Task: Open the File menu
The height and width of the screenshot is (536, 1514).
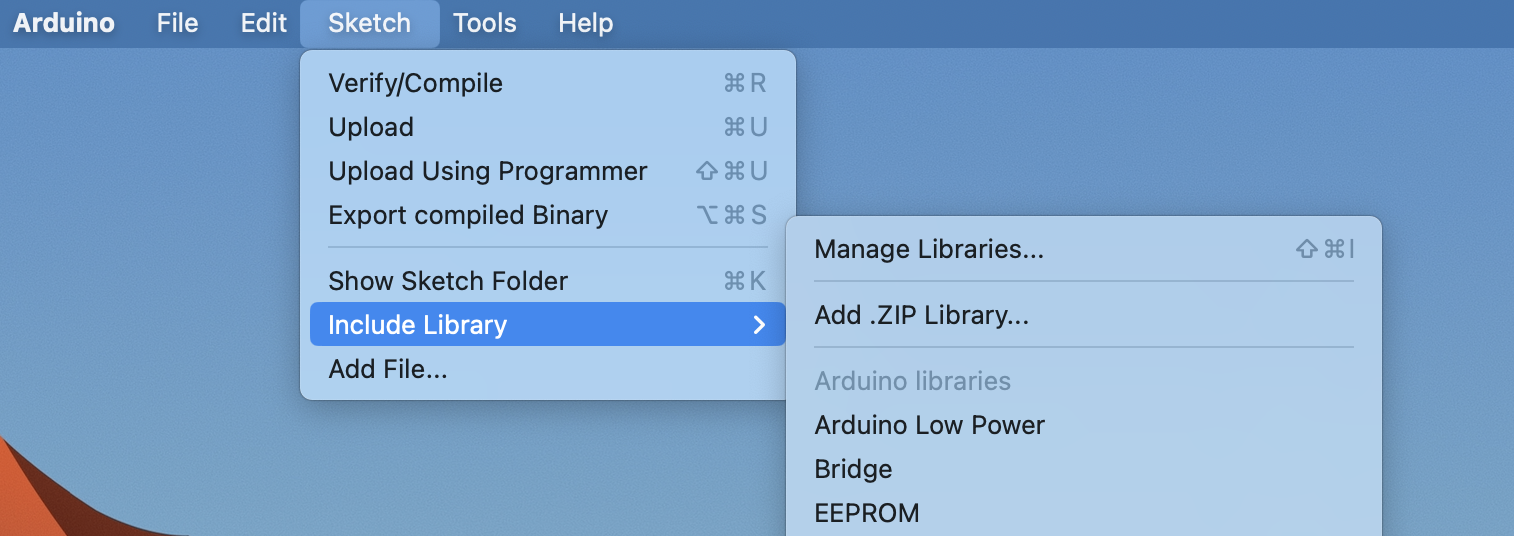Action: pos(177,23)
